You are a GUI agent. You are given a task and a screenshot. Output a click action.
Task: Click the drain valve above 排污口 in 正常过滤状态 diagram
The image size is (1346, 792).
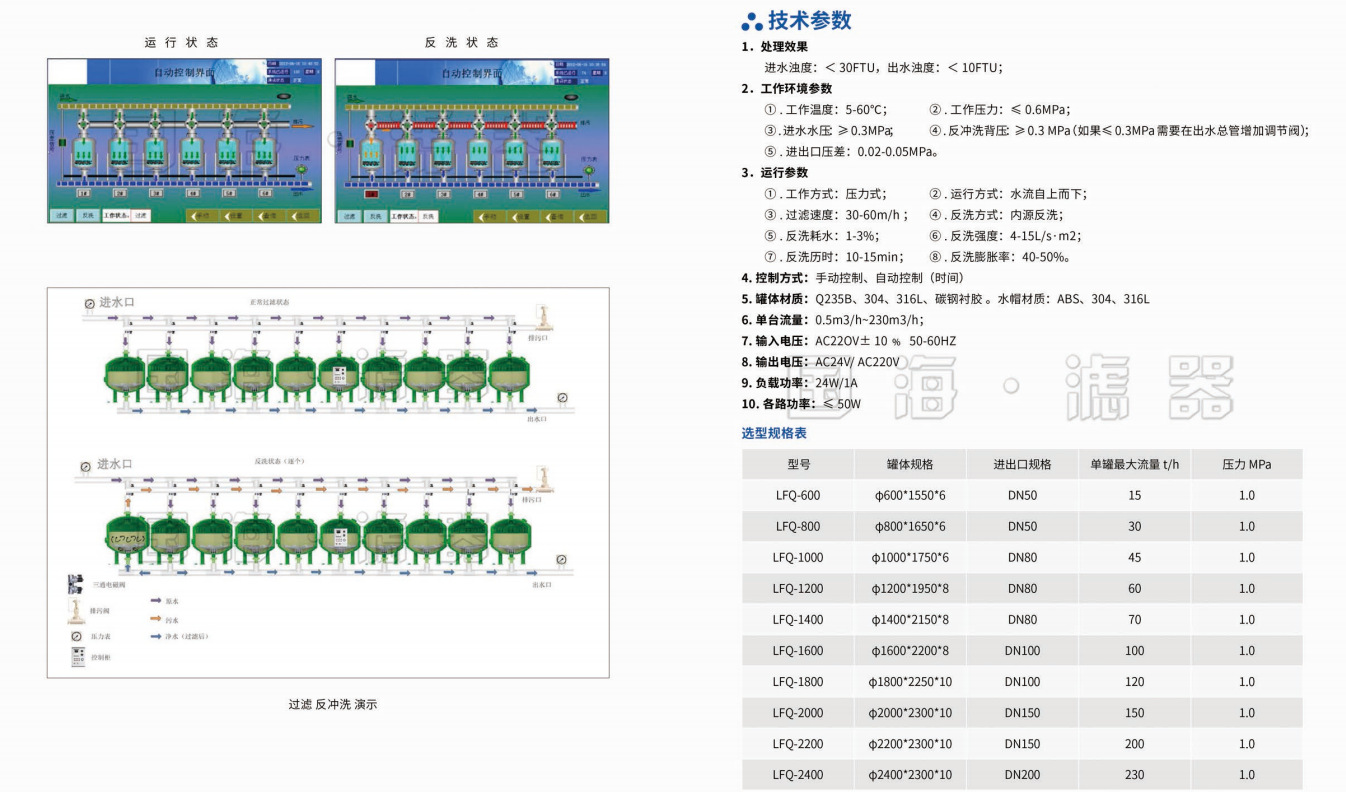tap(544, 317)
